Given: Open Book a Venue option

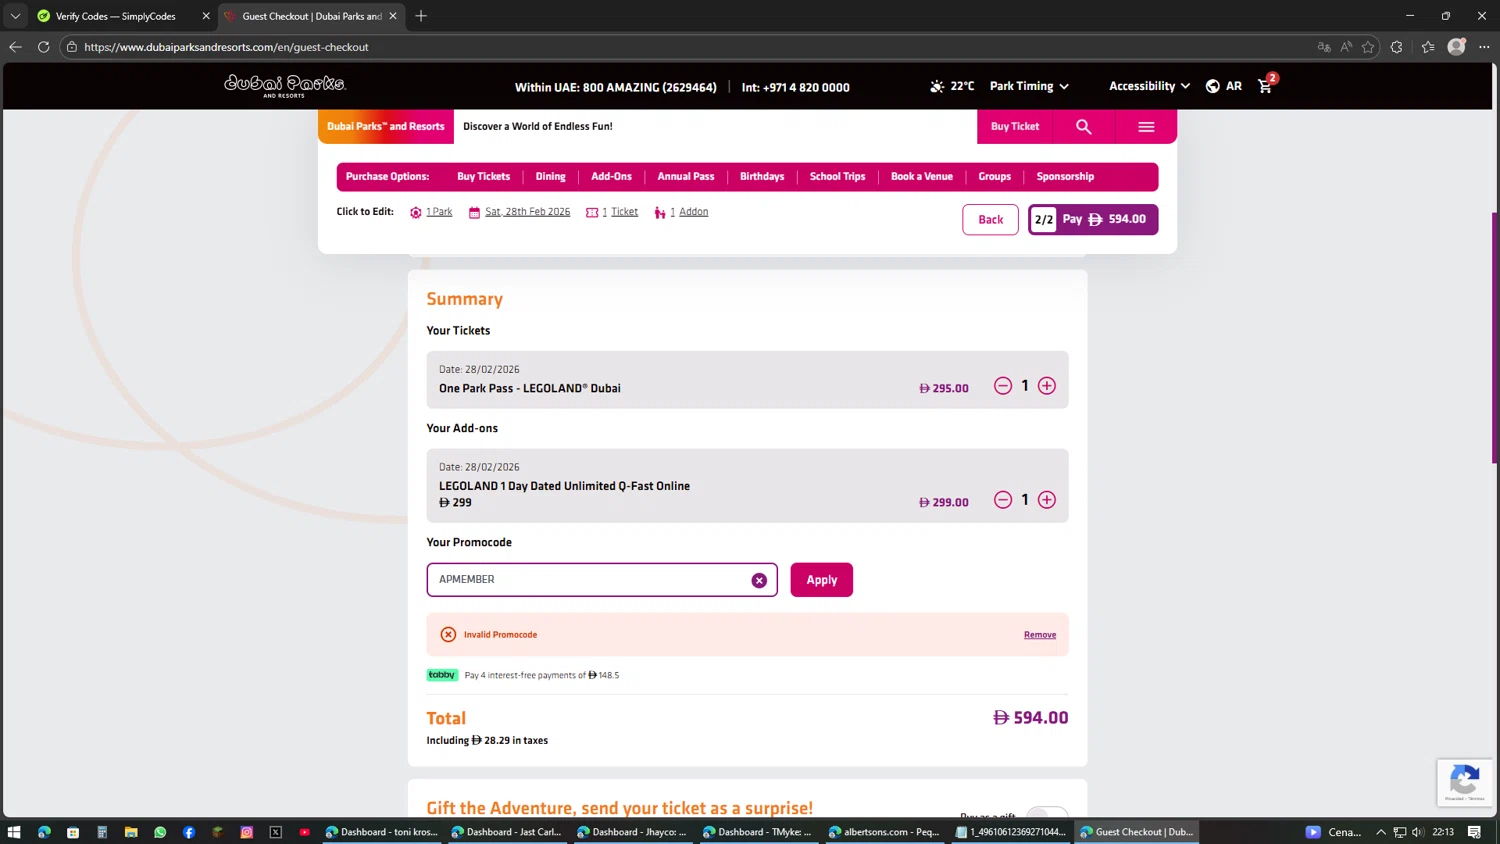Looking at the screenshot, I should (922, 177).
